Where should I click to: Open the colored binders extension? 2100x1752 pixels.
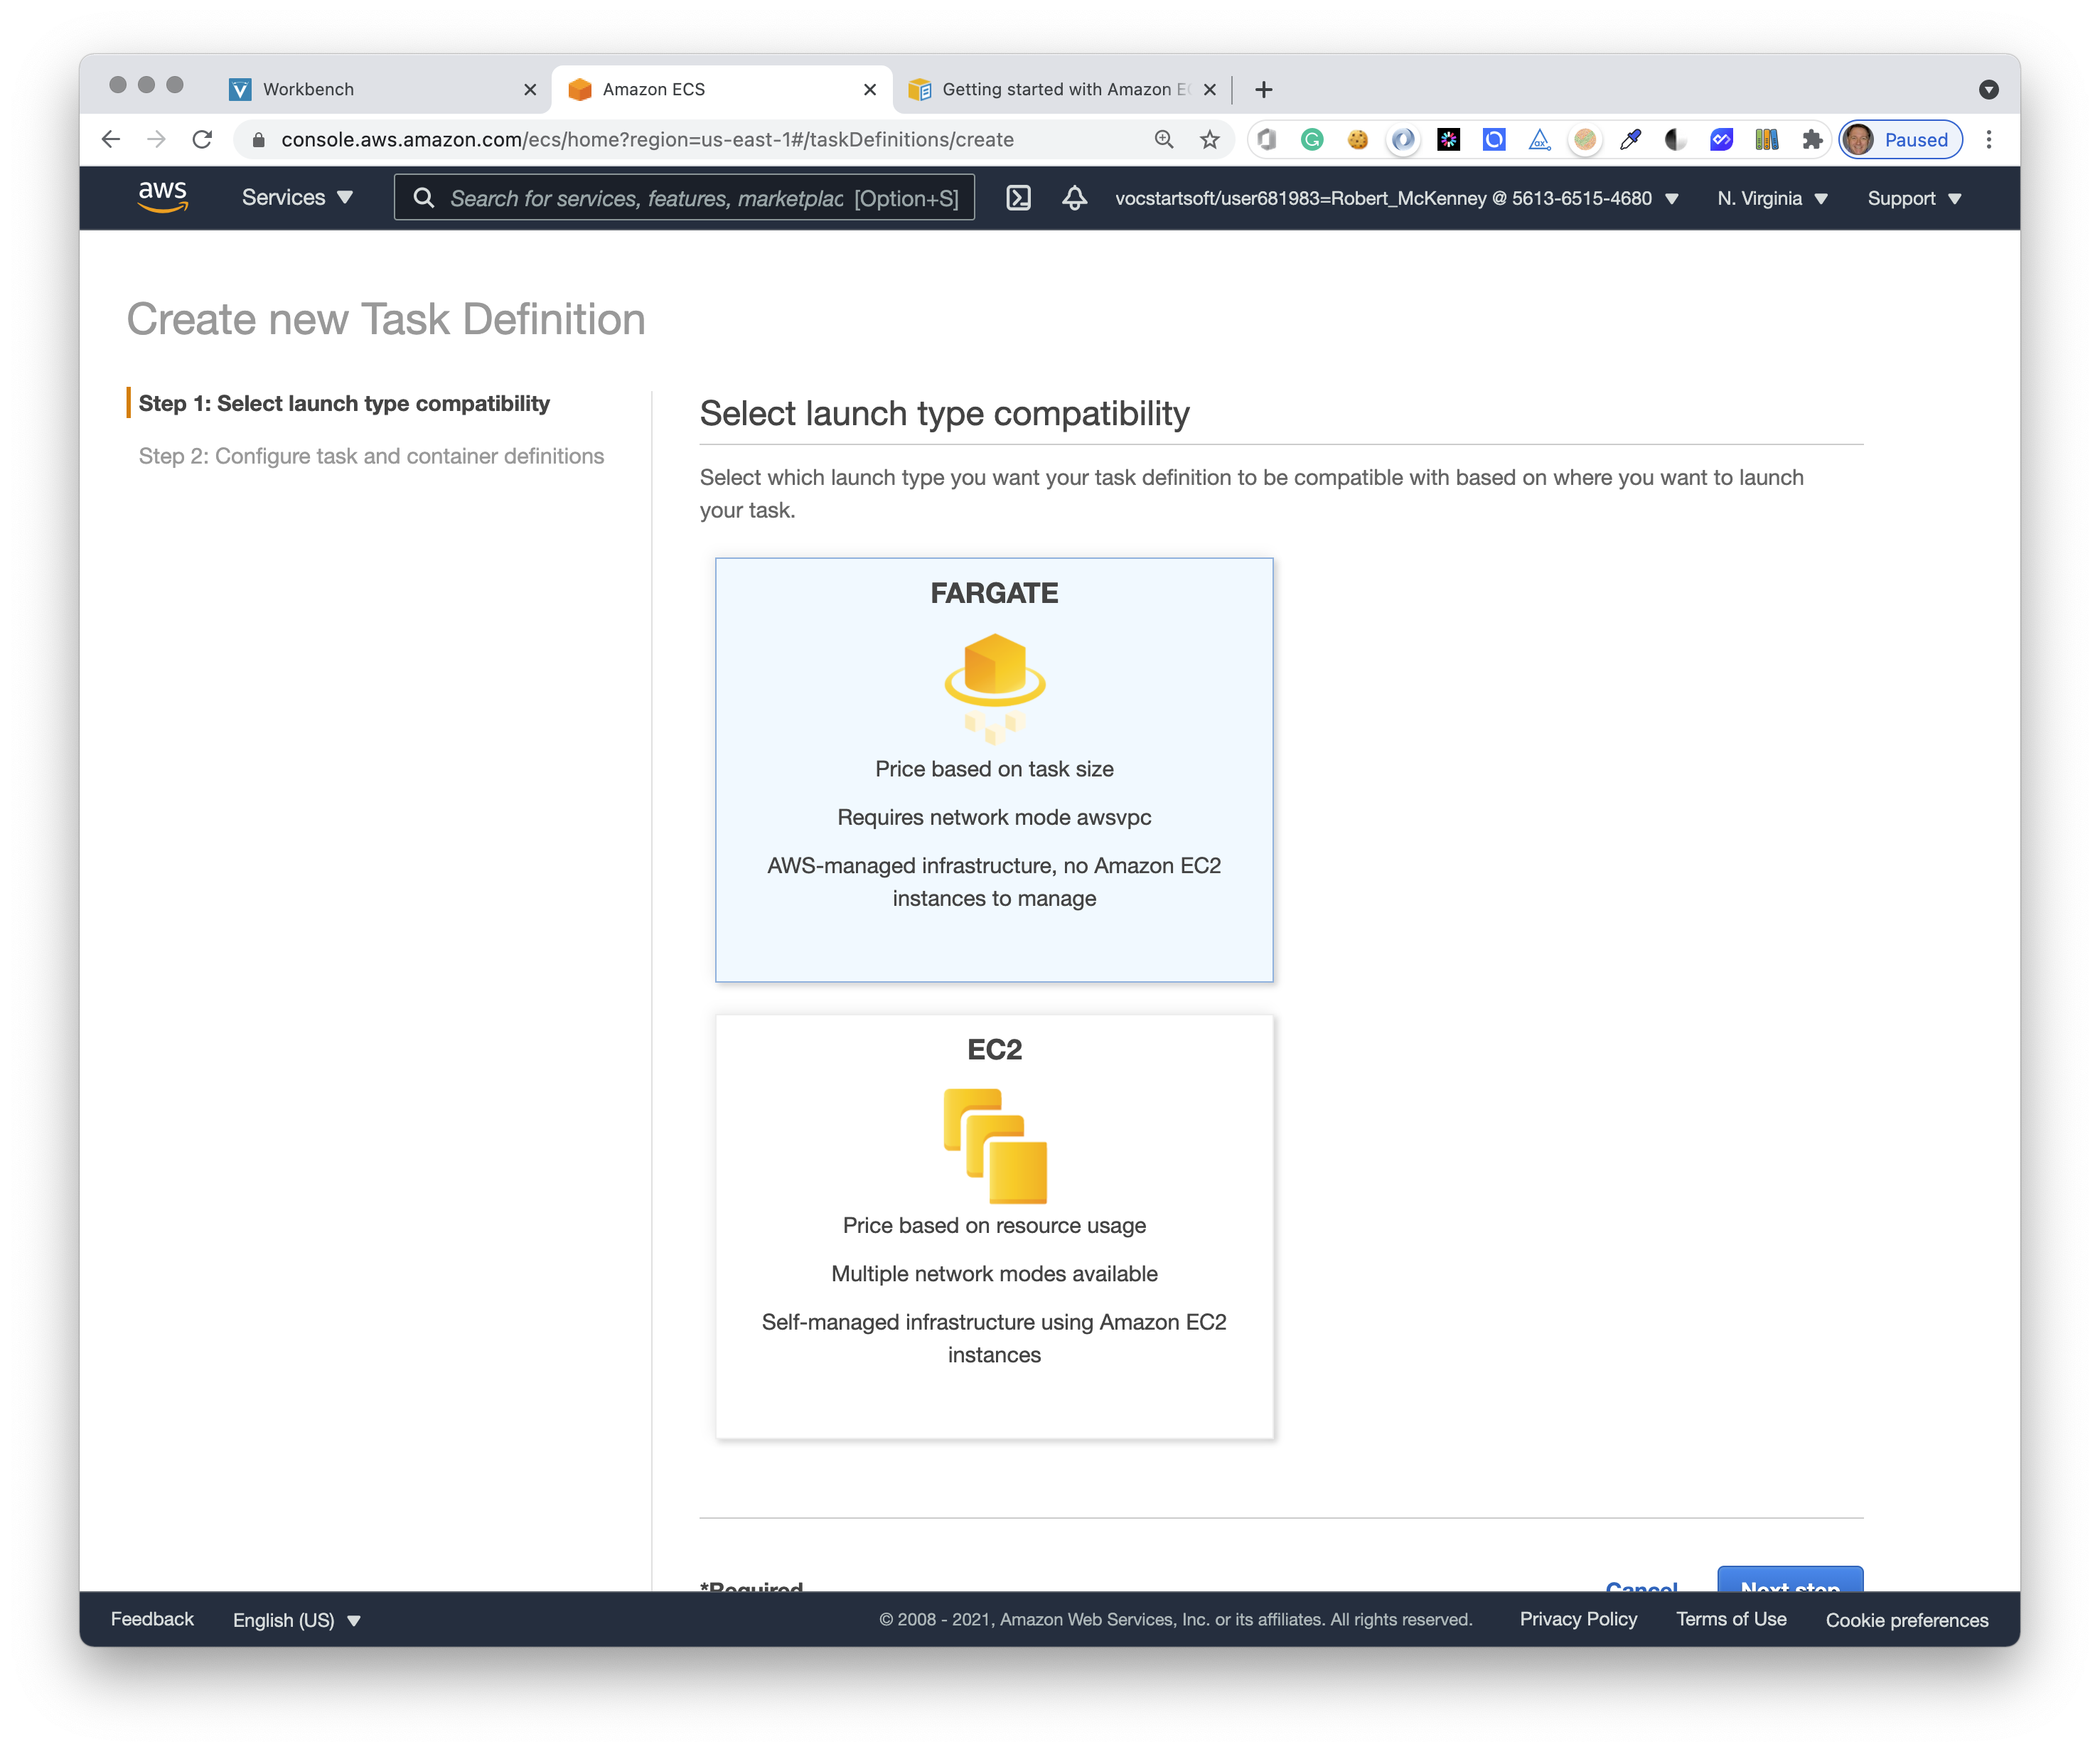point(1766,139)
